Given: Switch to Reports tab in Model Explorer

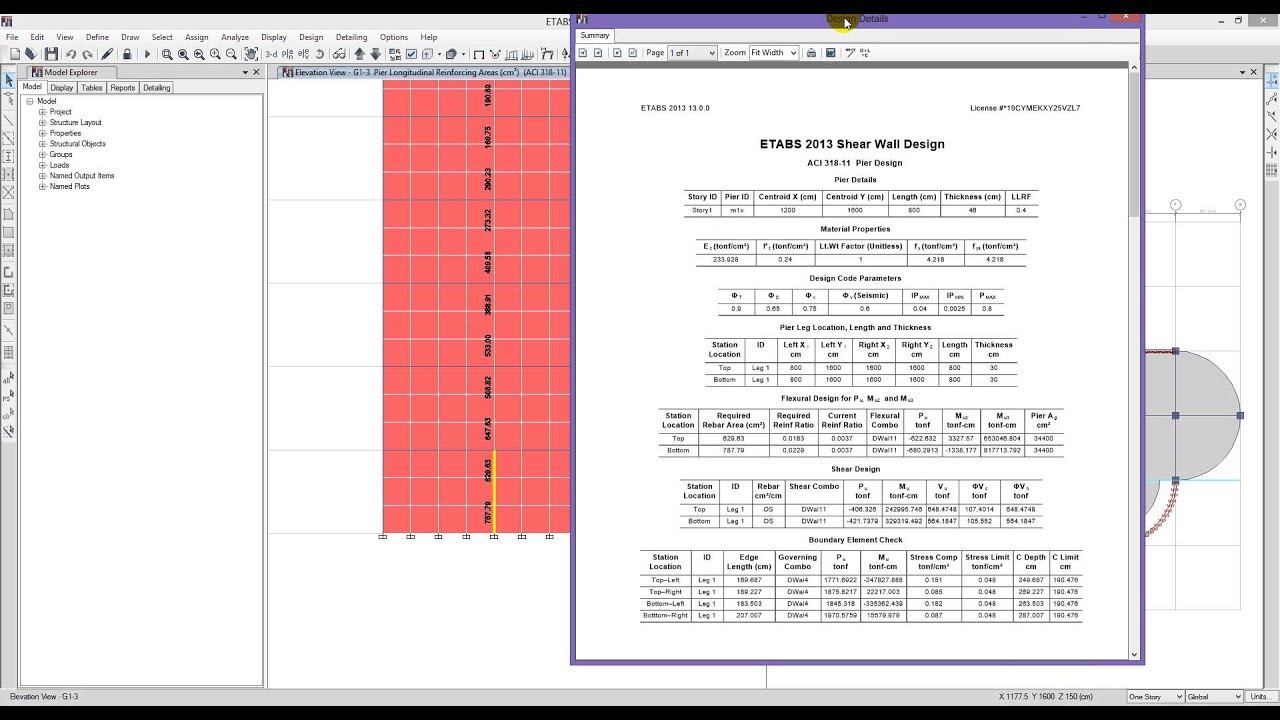Looking at the screenshot, I should tap(123, 88).
